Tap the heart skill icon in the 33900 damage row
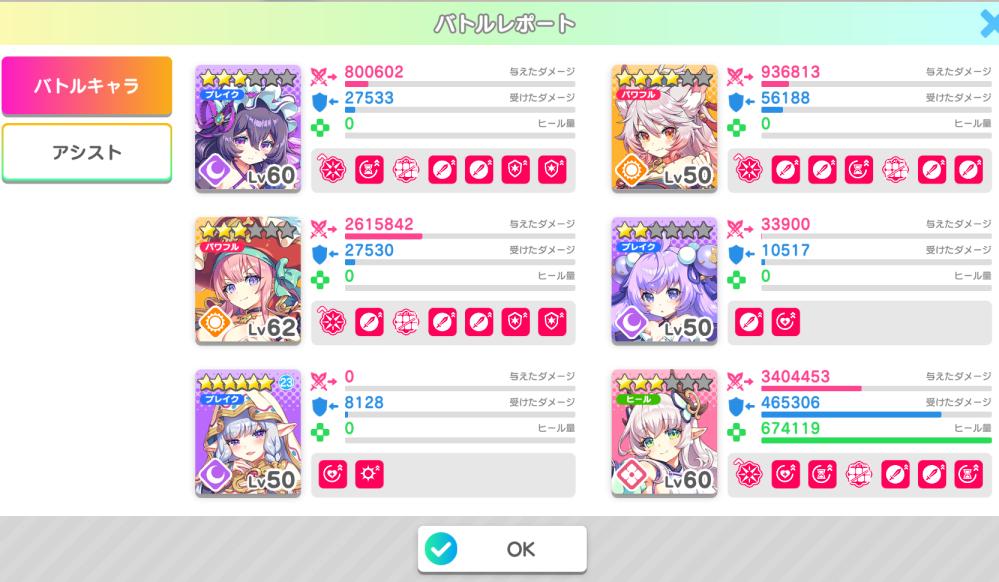999x582 pixels. point(786,322)
